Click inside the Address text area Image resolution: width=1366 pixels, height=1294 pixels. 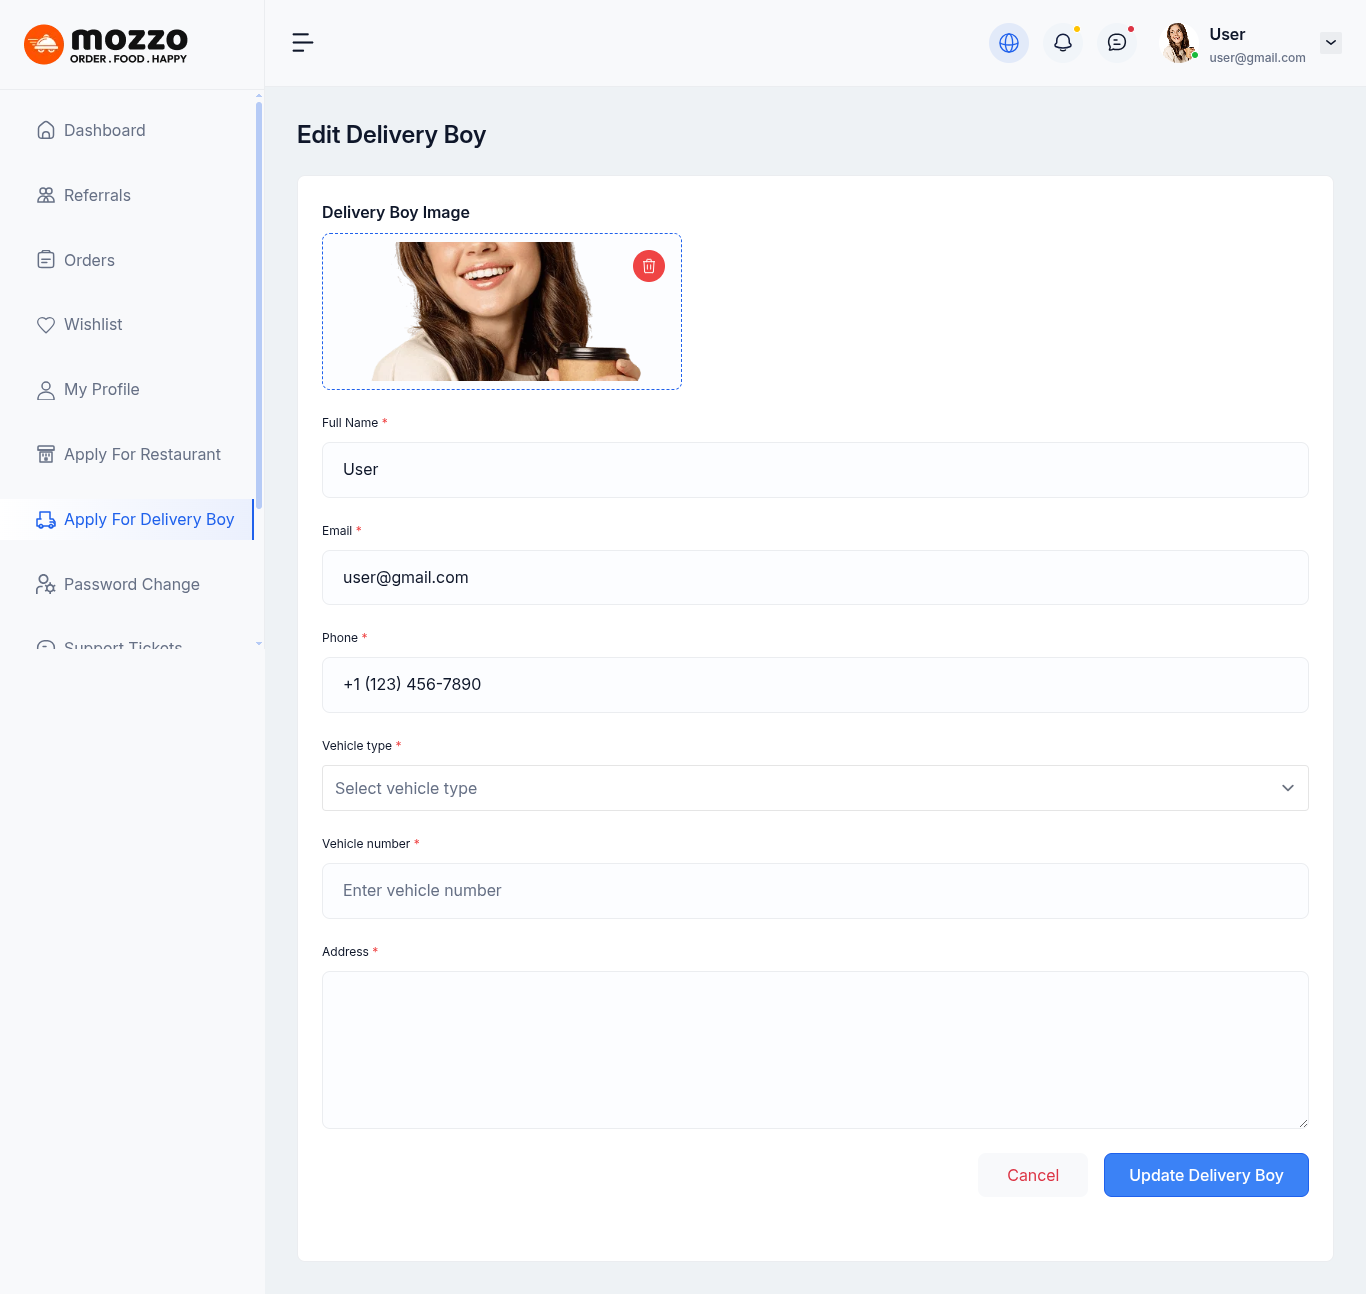pos(815,1049)
